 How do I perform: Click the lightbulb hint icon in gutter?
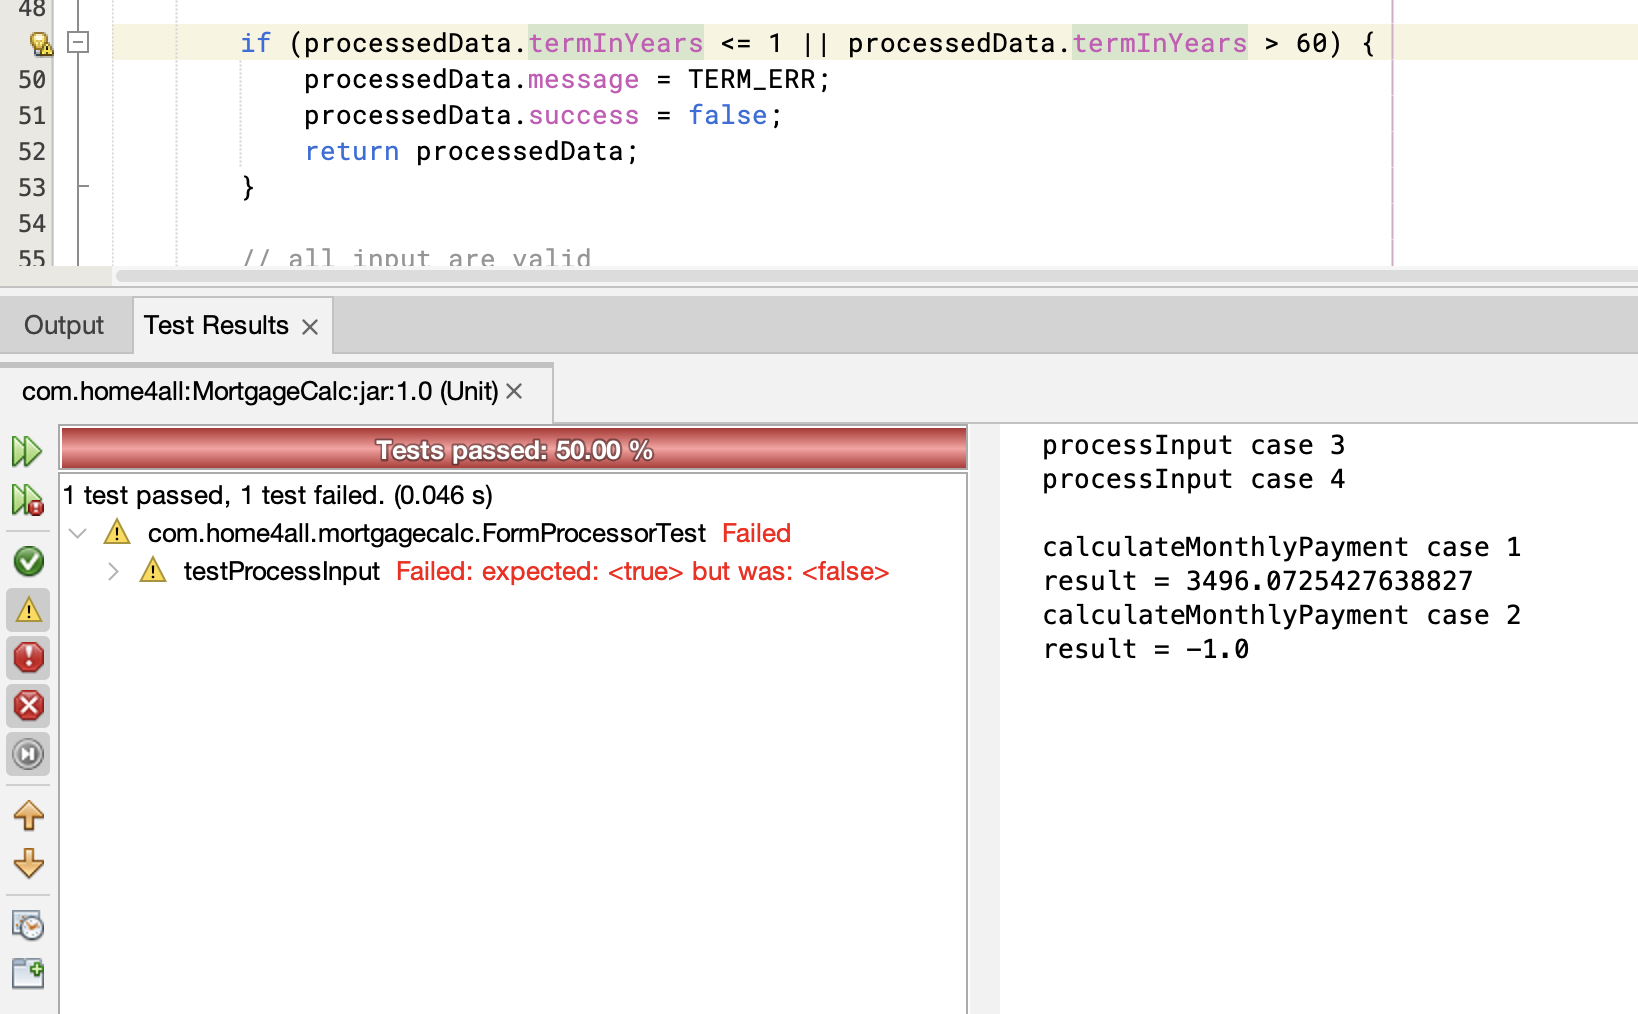[40, 43]
